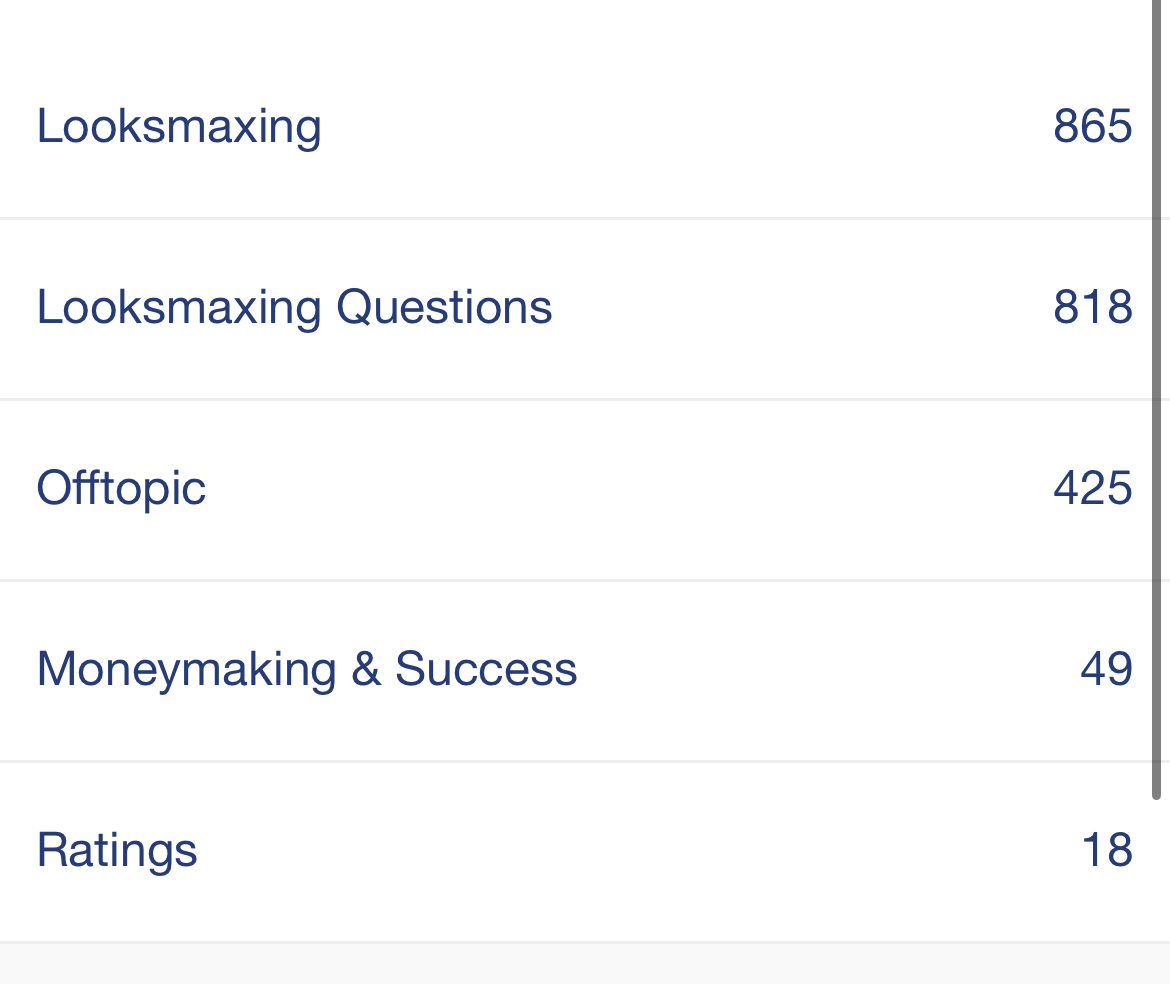Click the 865 count beside Looksmaxing

[1092, 127]
